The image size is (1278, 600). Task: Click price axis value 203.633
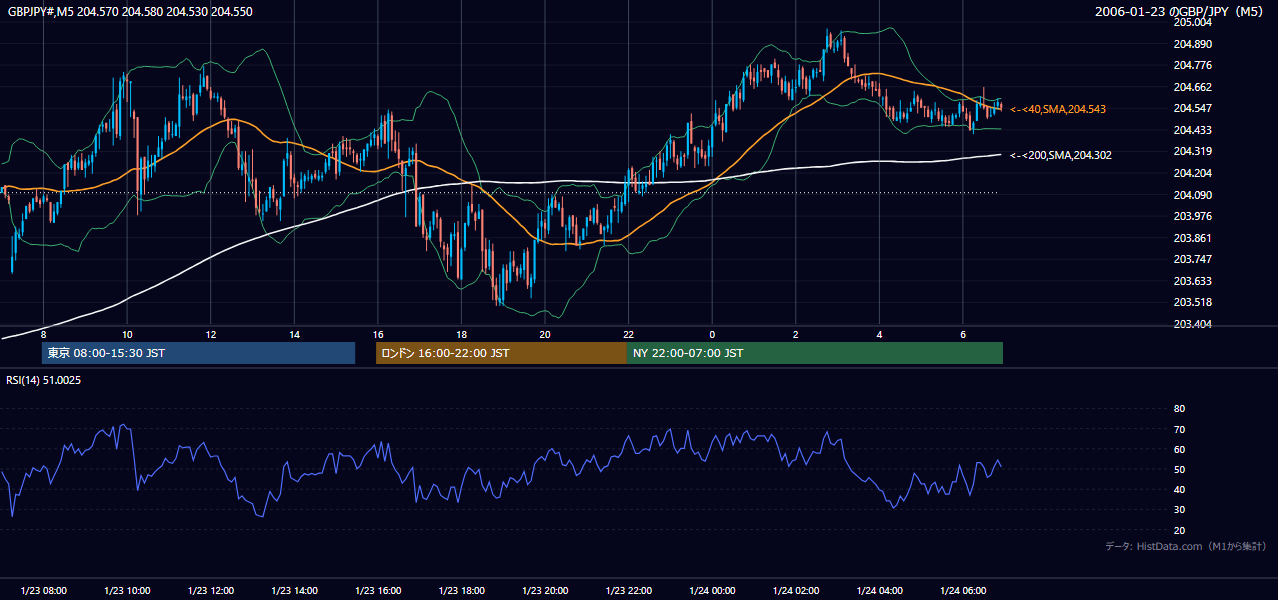pyautogui.click(x=1193, y=281)
